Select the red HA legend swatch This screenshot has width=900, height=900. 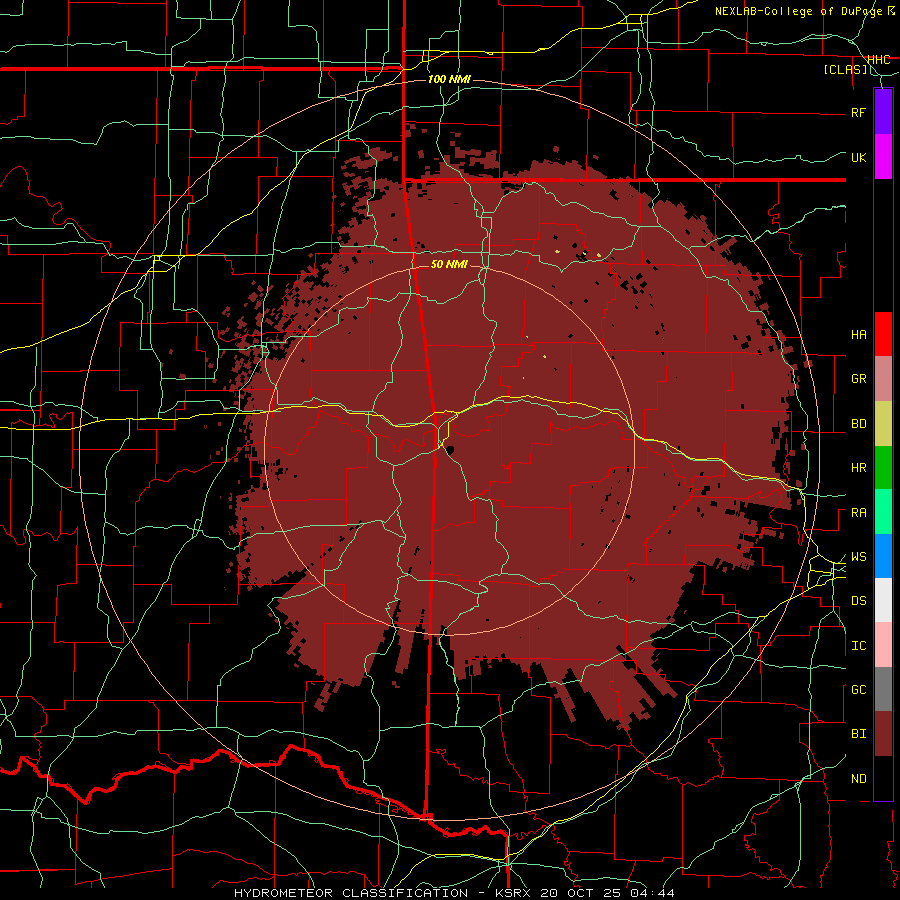(x=883, y=334)
